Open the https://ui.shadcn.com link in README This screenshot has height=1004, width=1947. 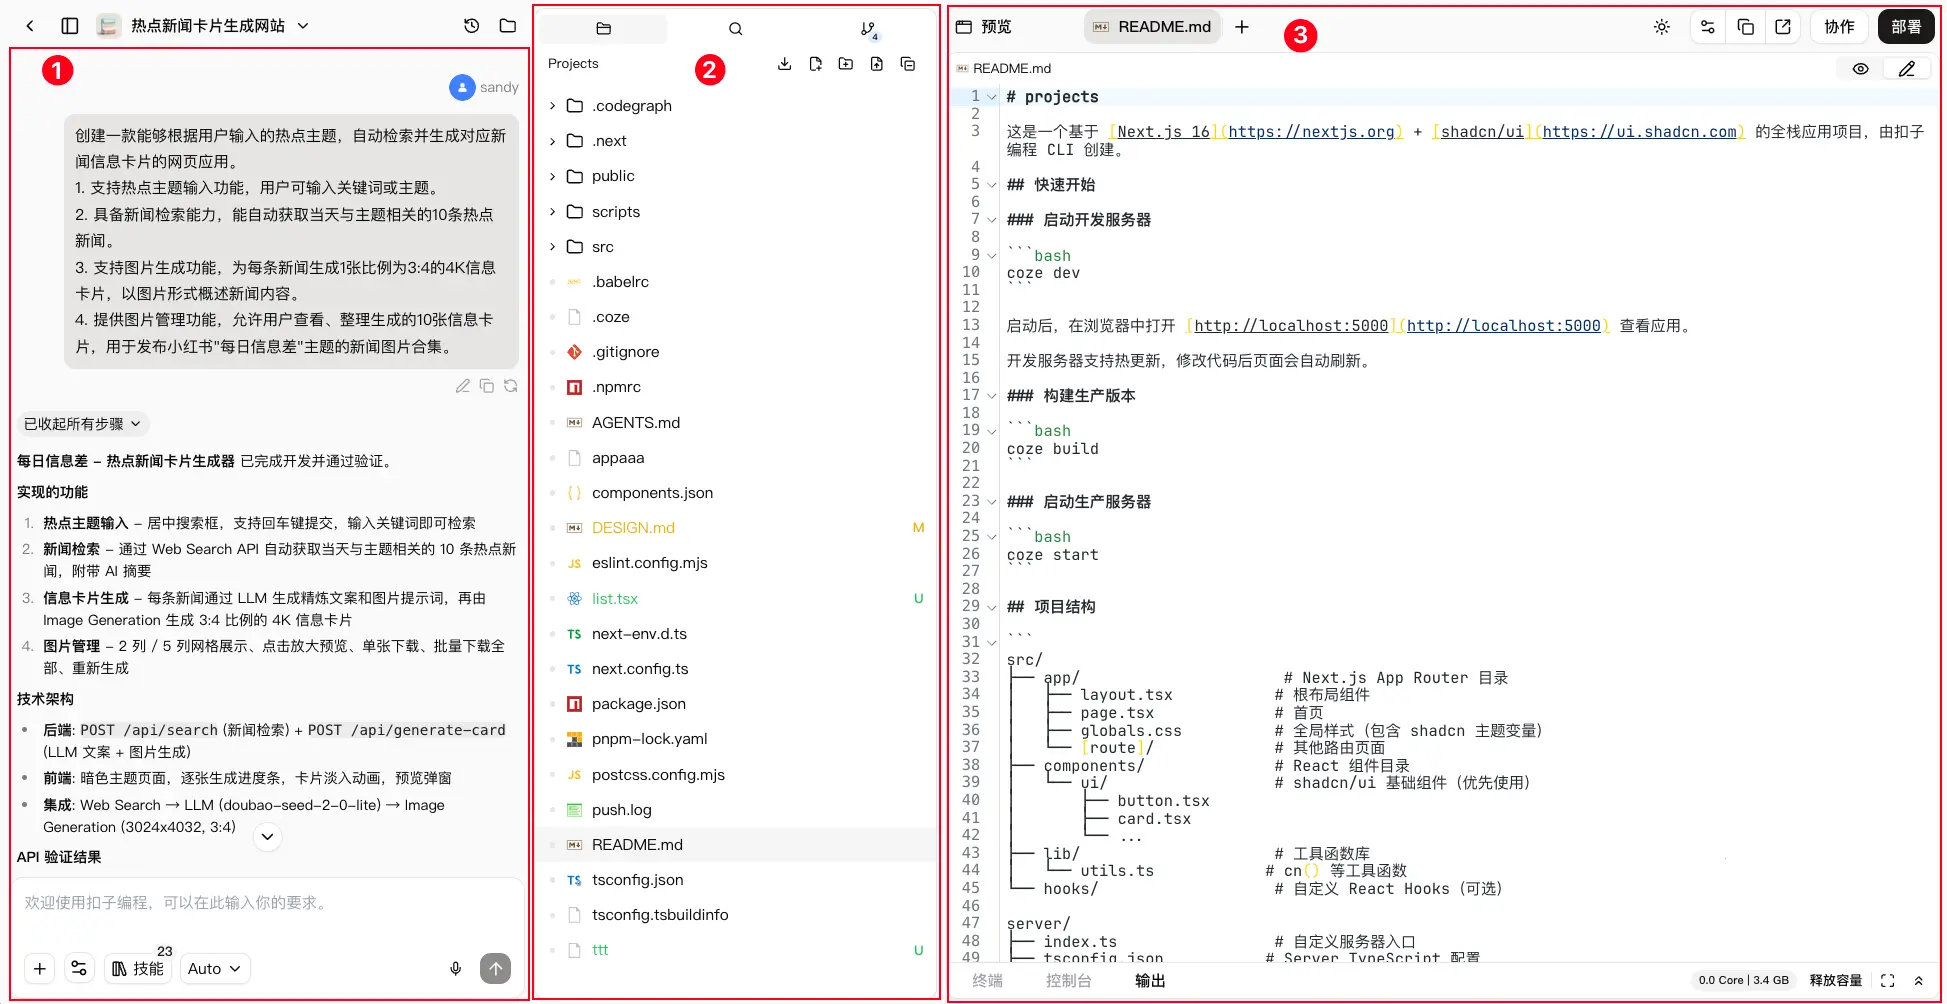(1640, 132)
